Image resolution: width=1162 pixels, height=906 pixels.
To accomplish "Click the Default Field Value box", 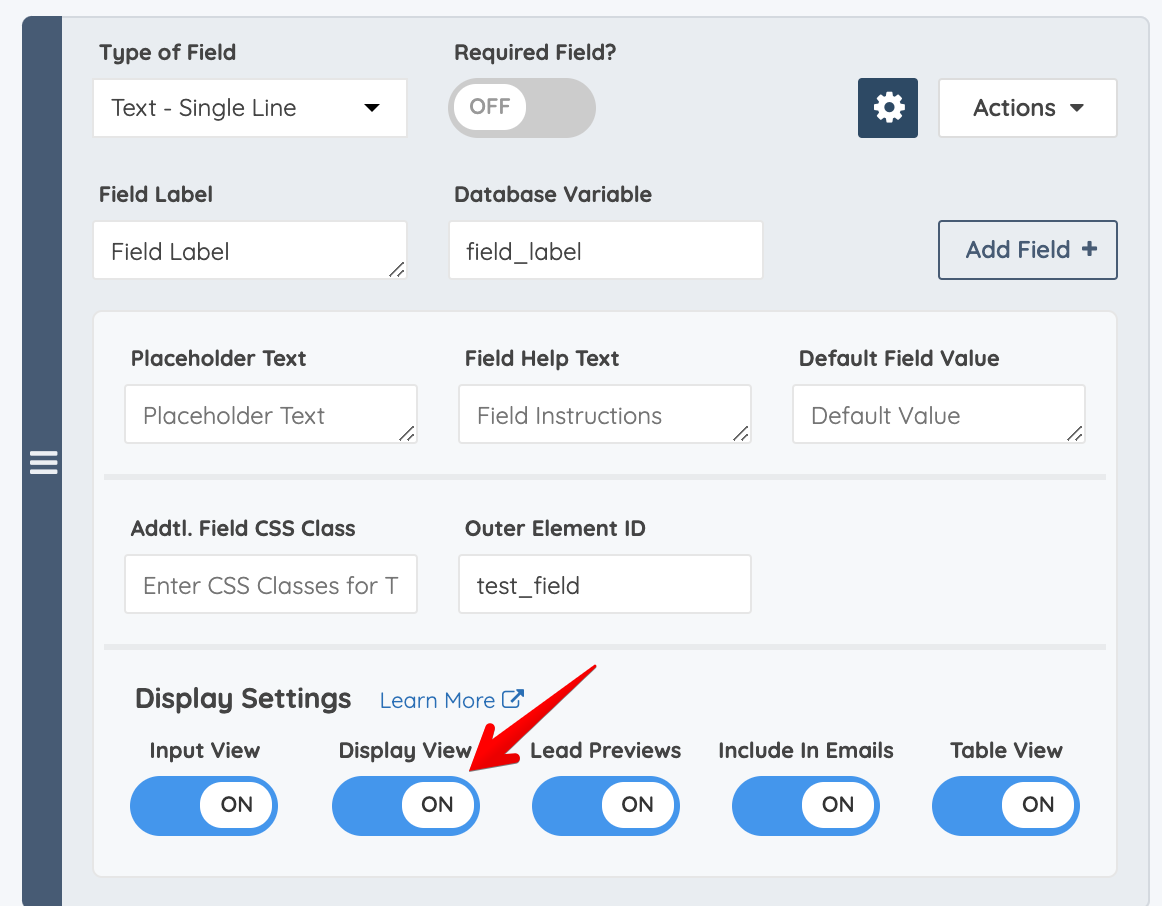I will point(937,413).
